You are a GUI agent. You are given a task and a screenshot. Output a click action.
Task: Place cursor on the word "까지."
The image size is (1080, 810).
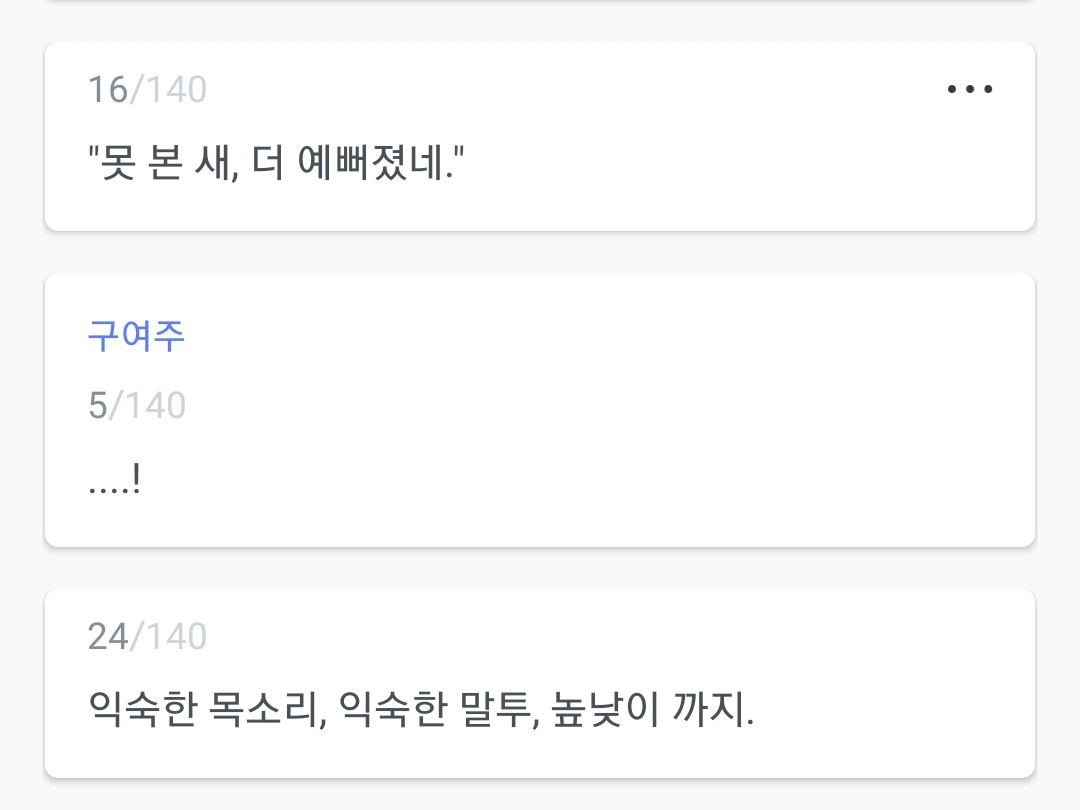click(x=716, y=711)
